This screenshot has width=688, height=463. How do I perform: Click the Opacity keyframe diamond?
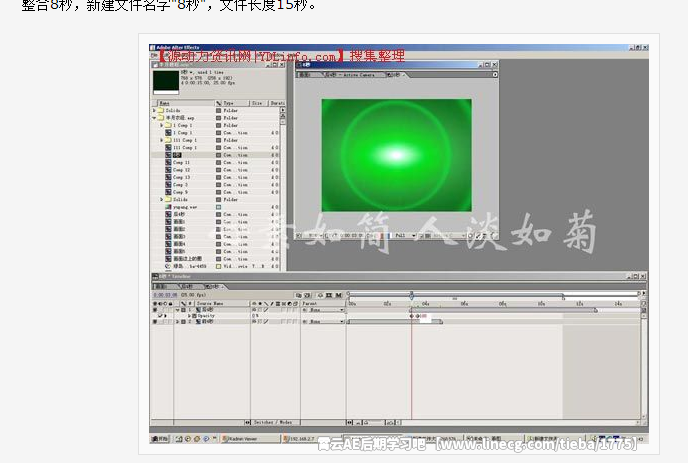tap(412, 316)
